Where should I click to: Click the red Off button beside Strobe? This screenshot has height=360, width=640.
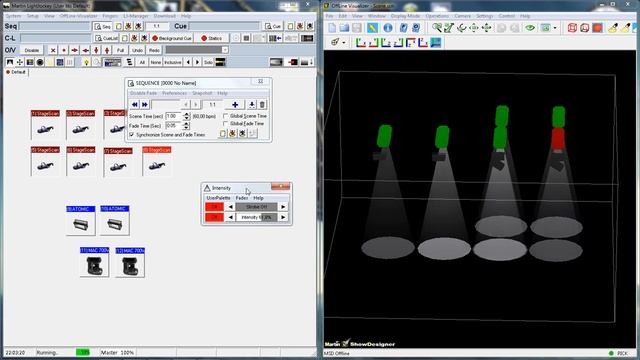tap(214, 207)
